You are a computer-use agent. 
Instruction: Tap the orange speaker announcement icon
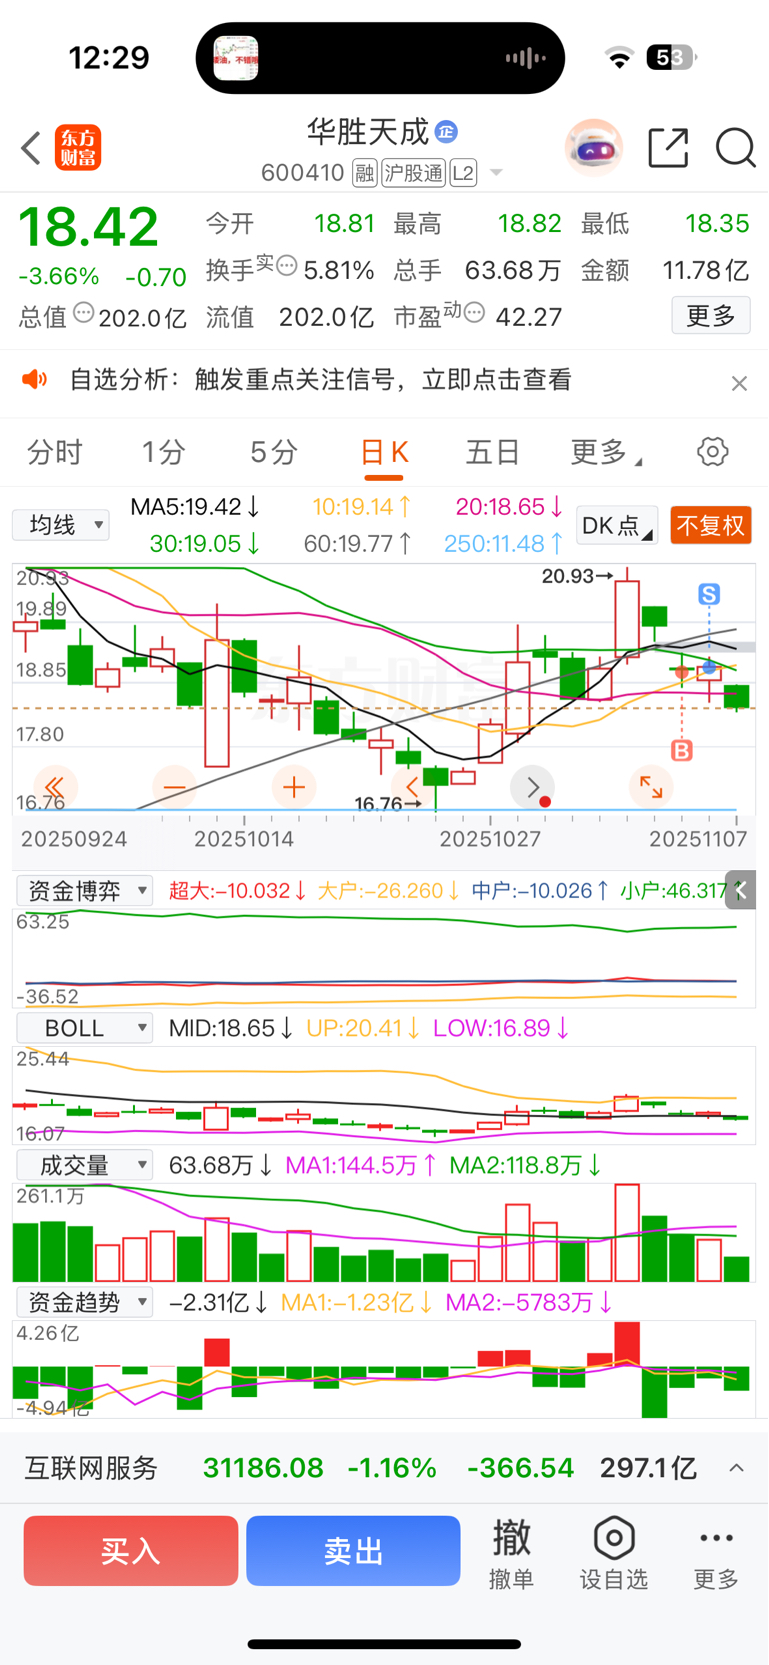coord(35,380)
